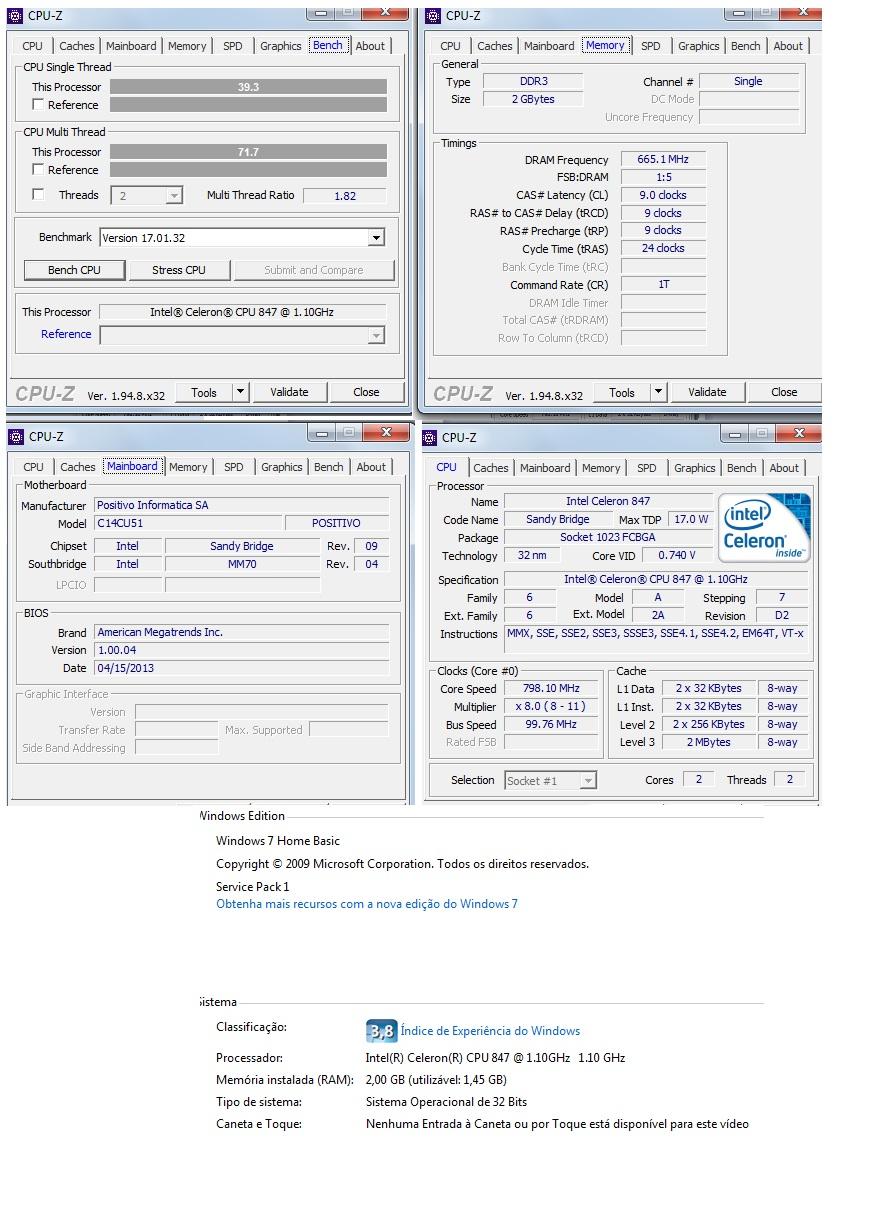
Task: Click the Tools button in the Bench window
Action: (204, 393)
